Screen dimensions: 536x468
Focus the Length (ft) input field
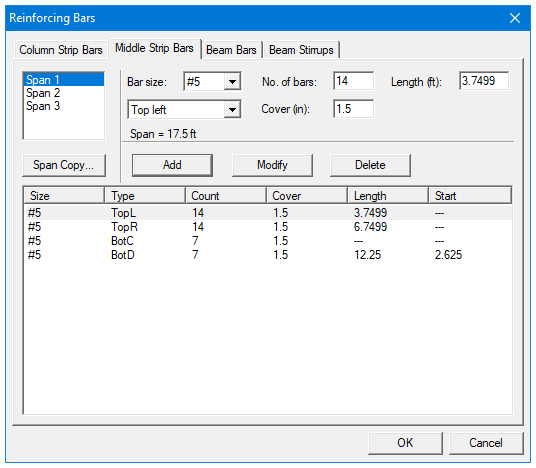pos(484,81)
